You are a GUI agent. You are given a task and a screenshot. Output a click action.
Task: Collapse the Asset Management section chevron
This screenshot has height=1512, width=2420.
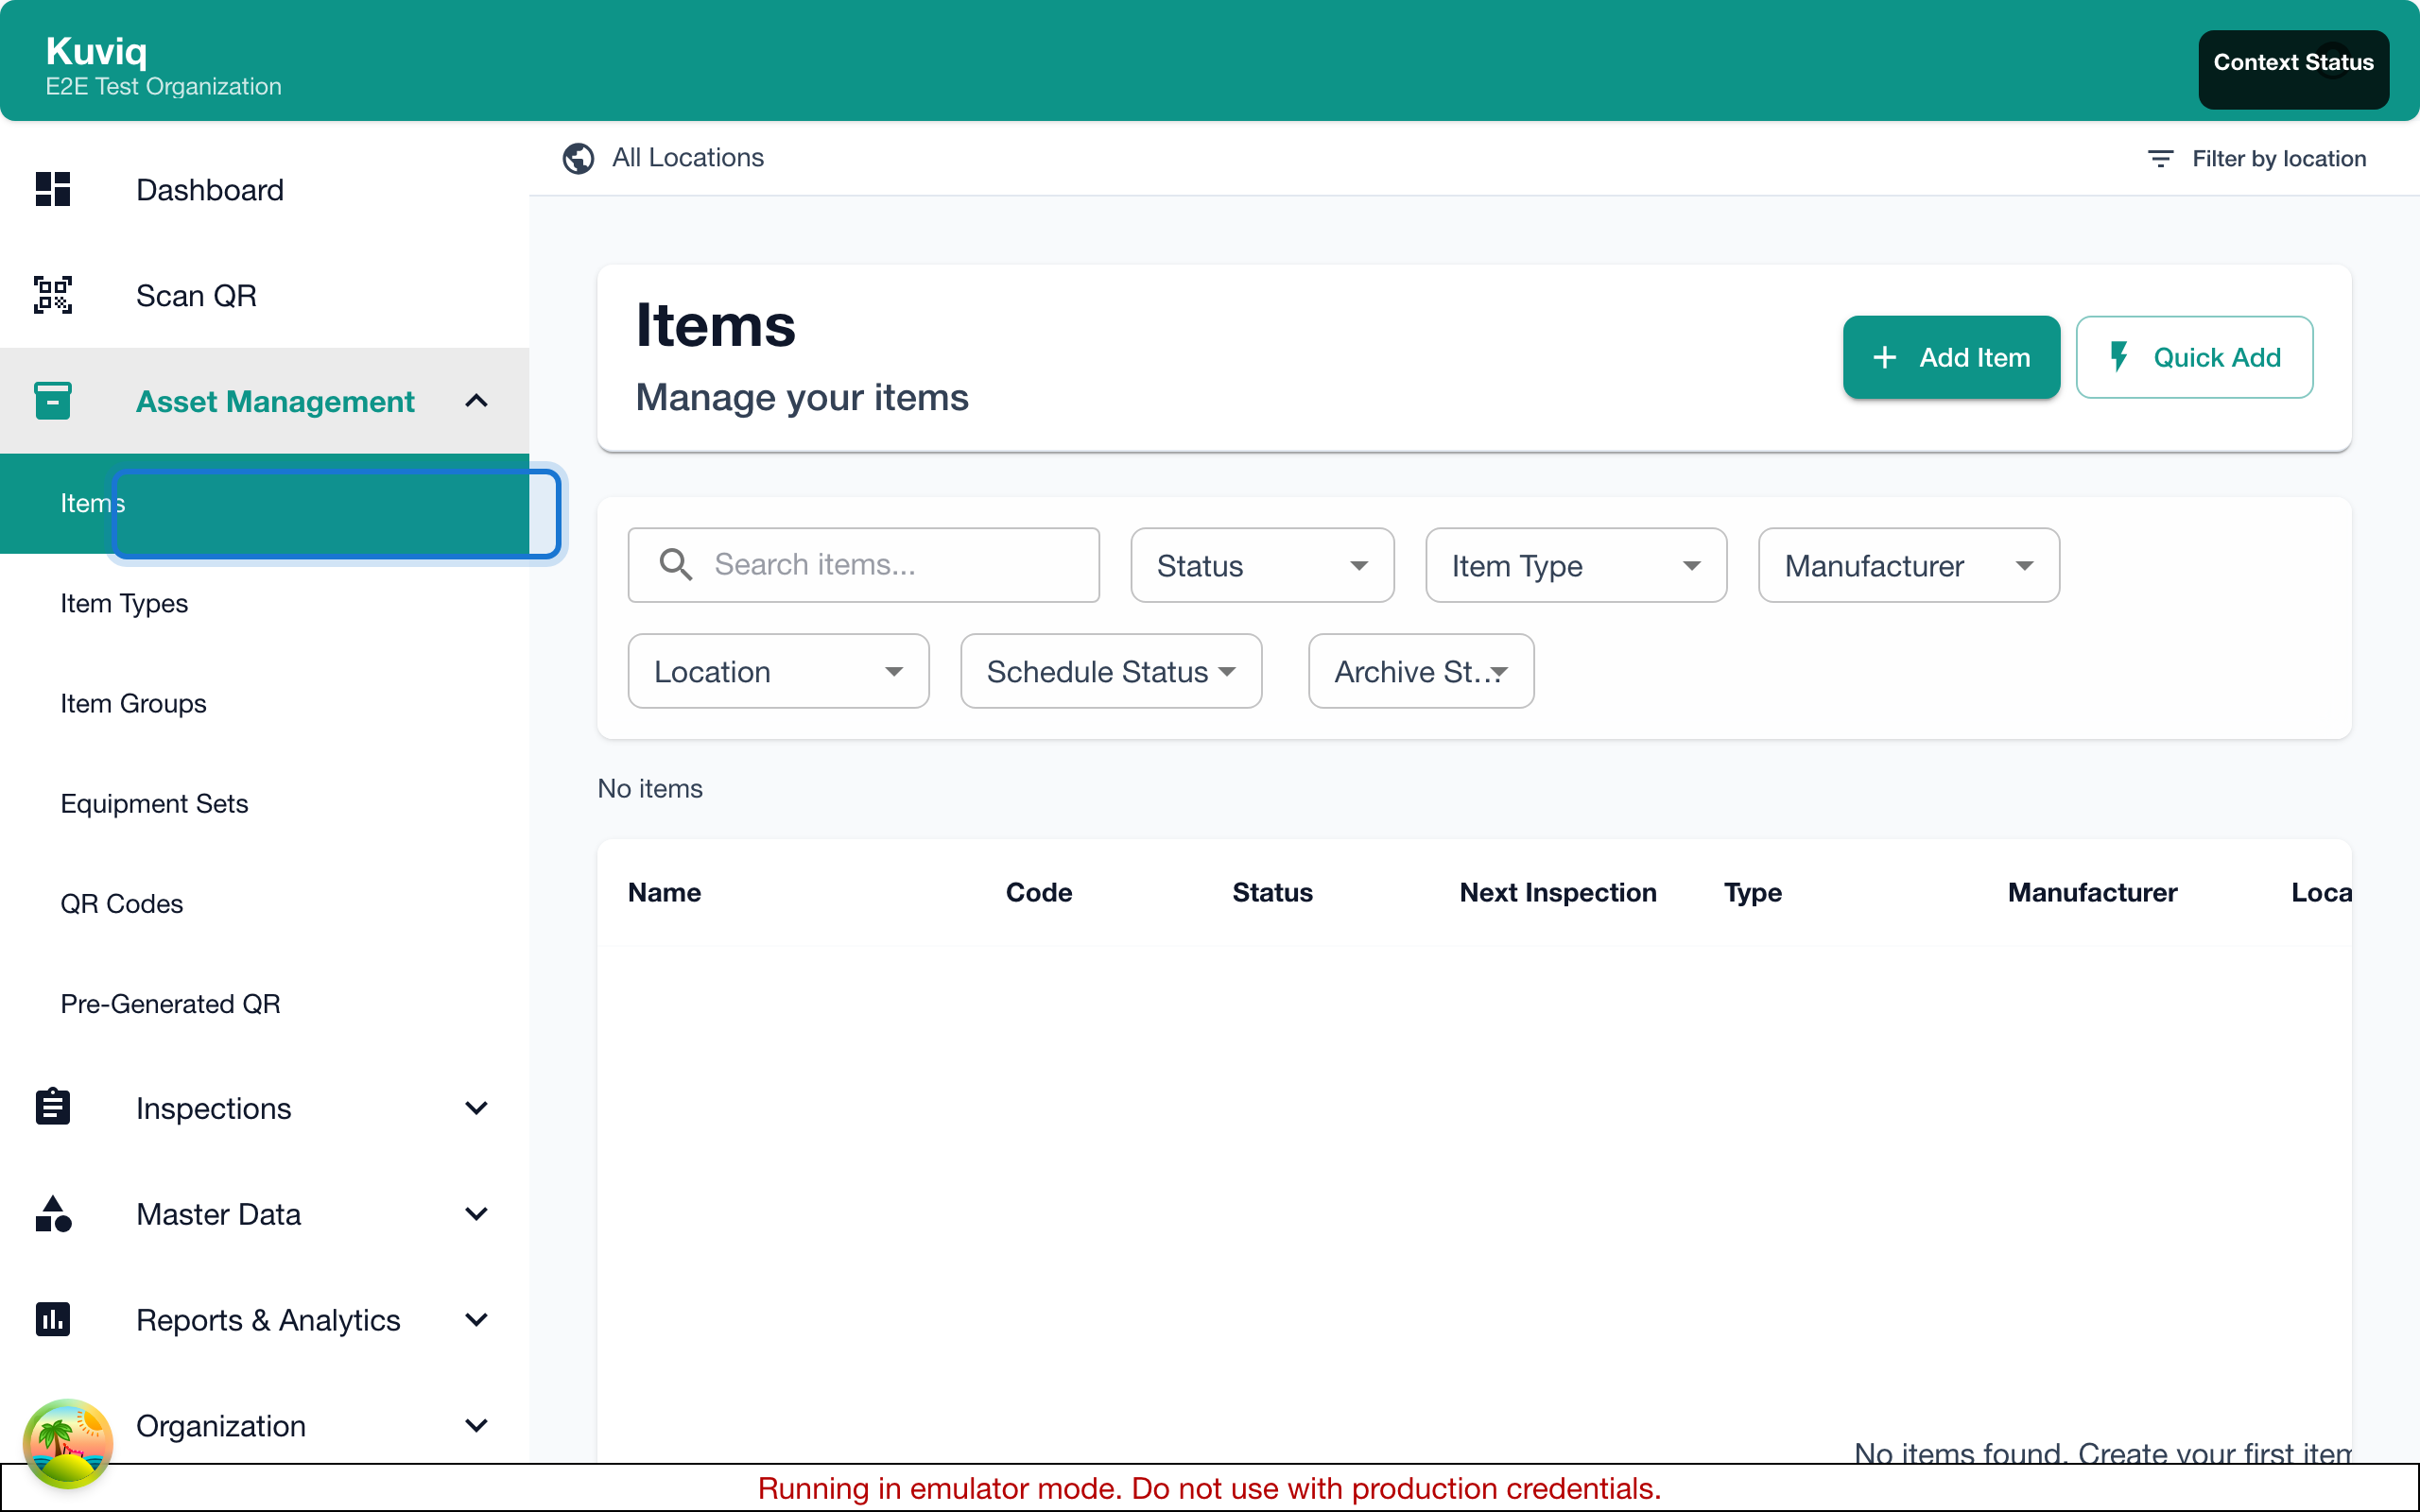(x=476, y=401)
